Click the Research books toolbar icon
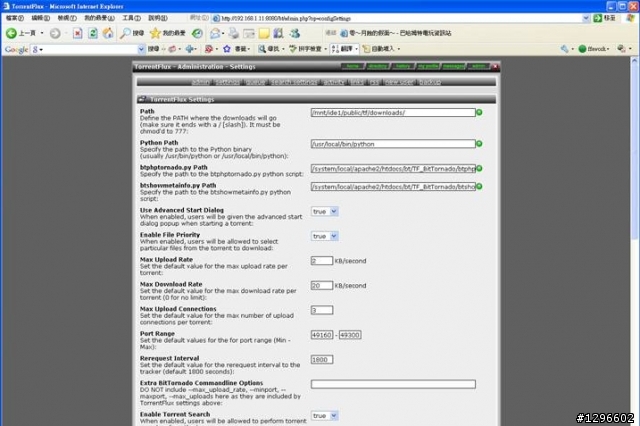The height and width of the screenshot is (426, 640). [279, 33]
